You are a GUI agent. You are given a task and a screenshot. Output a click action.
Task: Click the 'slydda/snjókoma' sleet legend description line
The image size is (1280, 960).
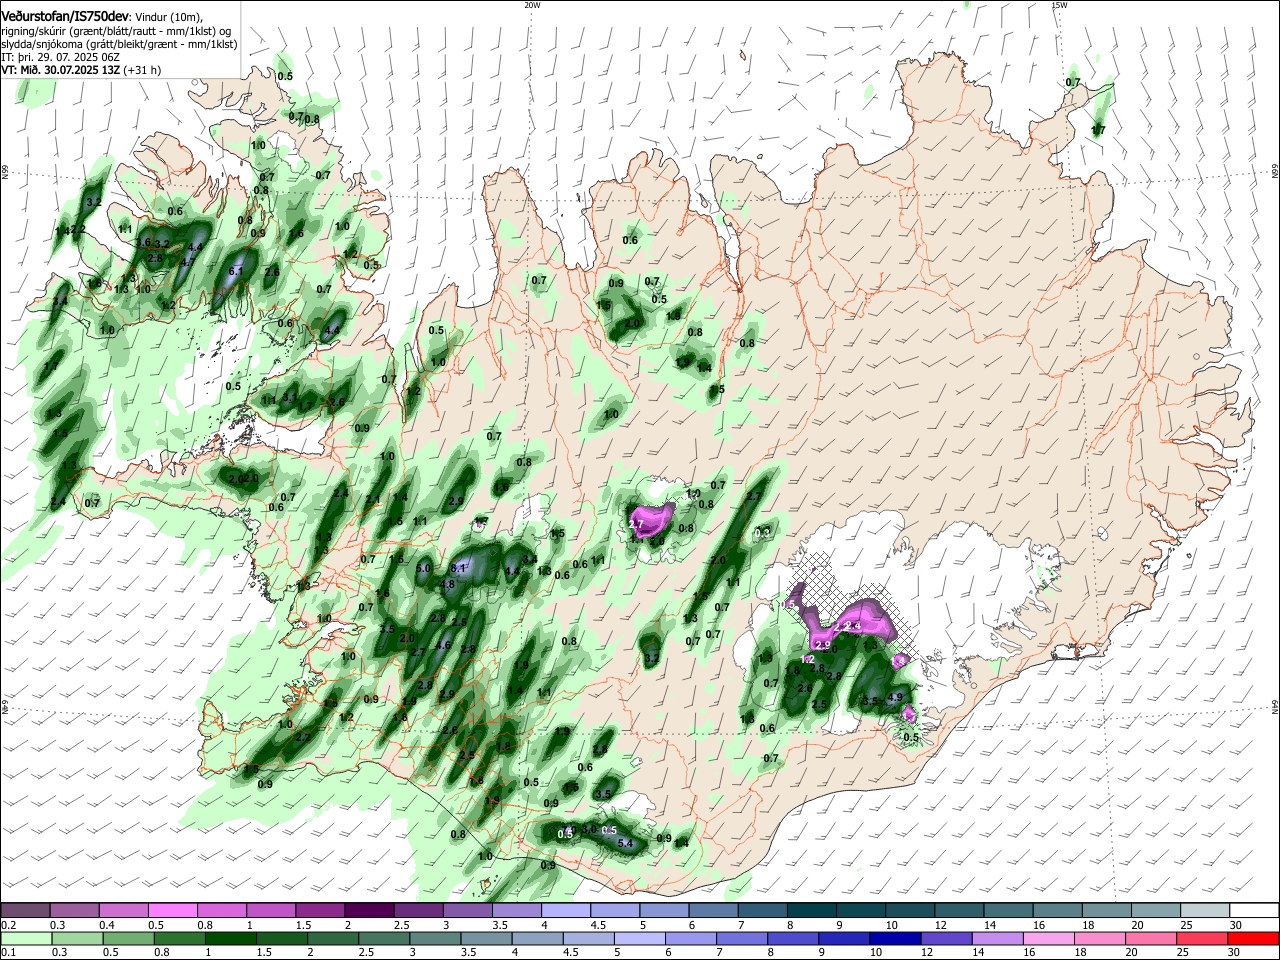pyautogui.click(x=119, y=44)
